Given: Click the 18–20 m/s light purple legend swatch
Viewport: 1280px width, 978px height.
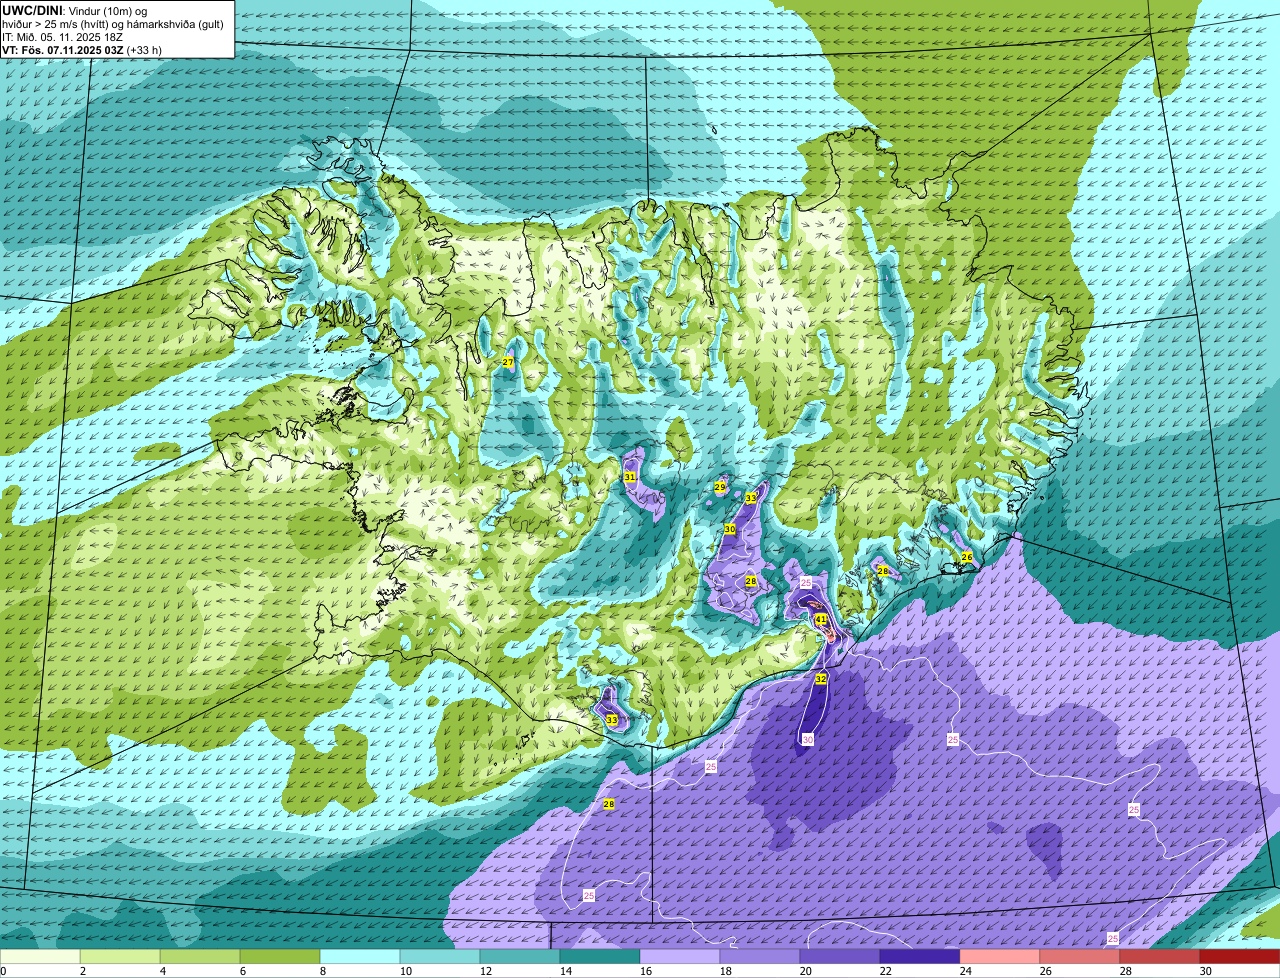Looking at the screenshot, I should pyautogui.click(x=760, y=956).
